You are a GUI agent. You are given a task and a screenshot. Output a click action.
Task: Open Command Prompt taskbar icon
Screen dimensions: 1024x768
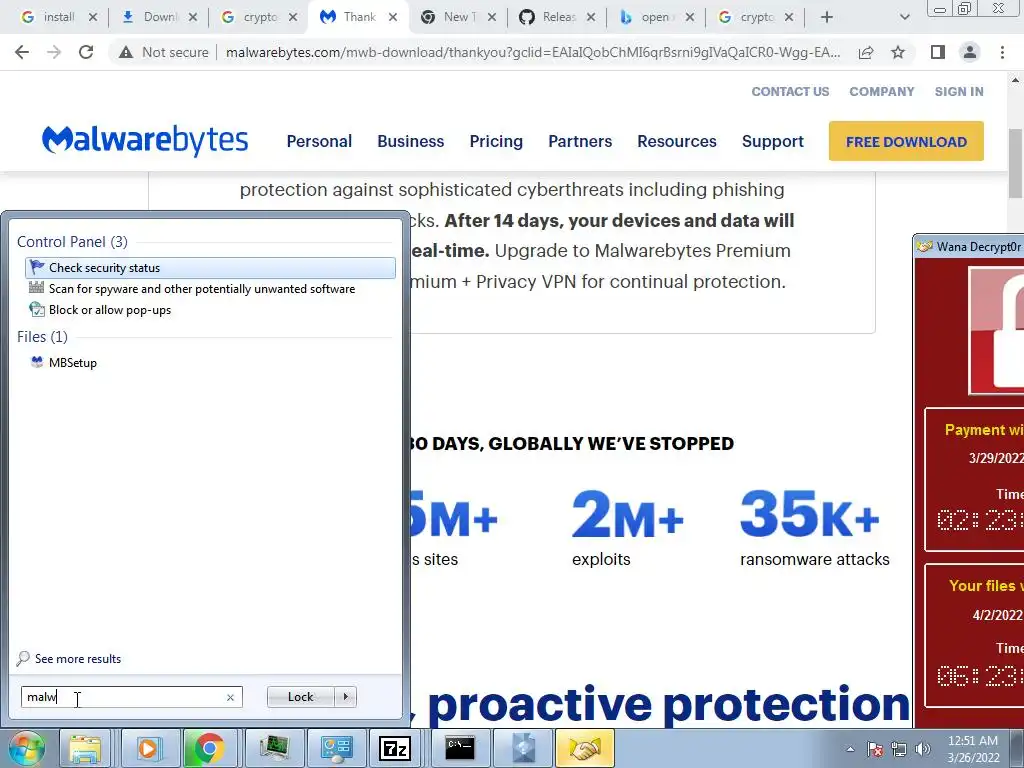(460, 748)
